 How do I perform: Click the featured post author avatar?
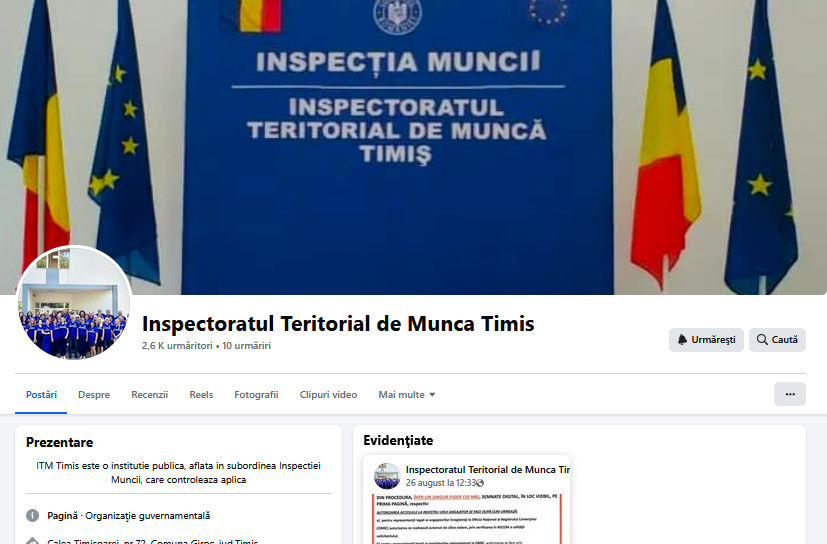point(387,476)
